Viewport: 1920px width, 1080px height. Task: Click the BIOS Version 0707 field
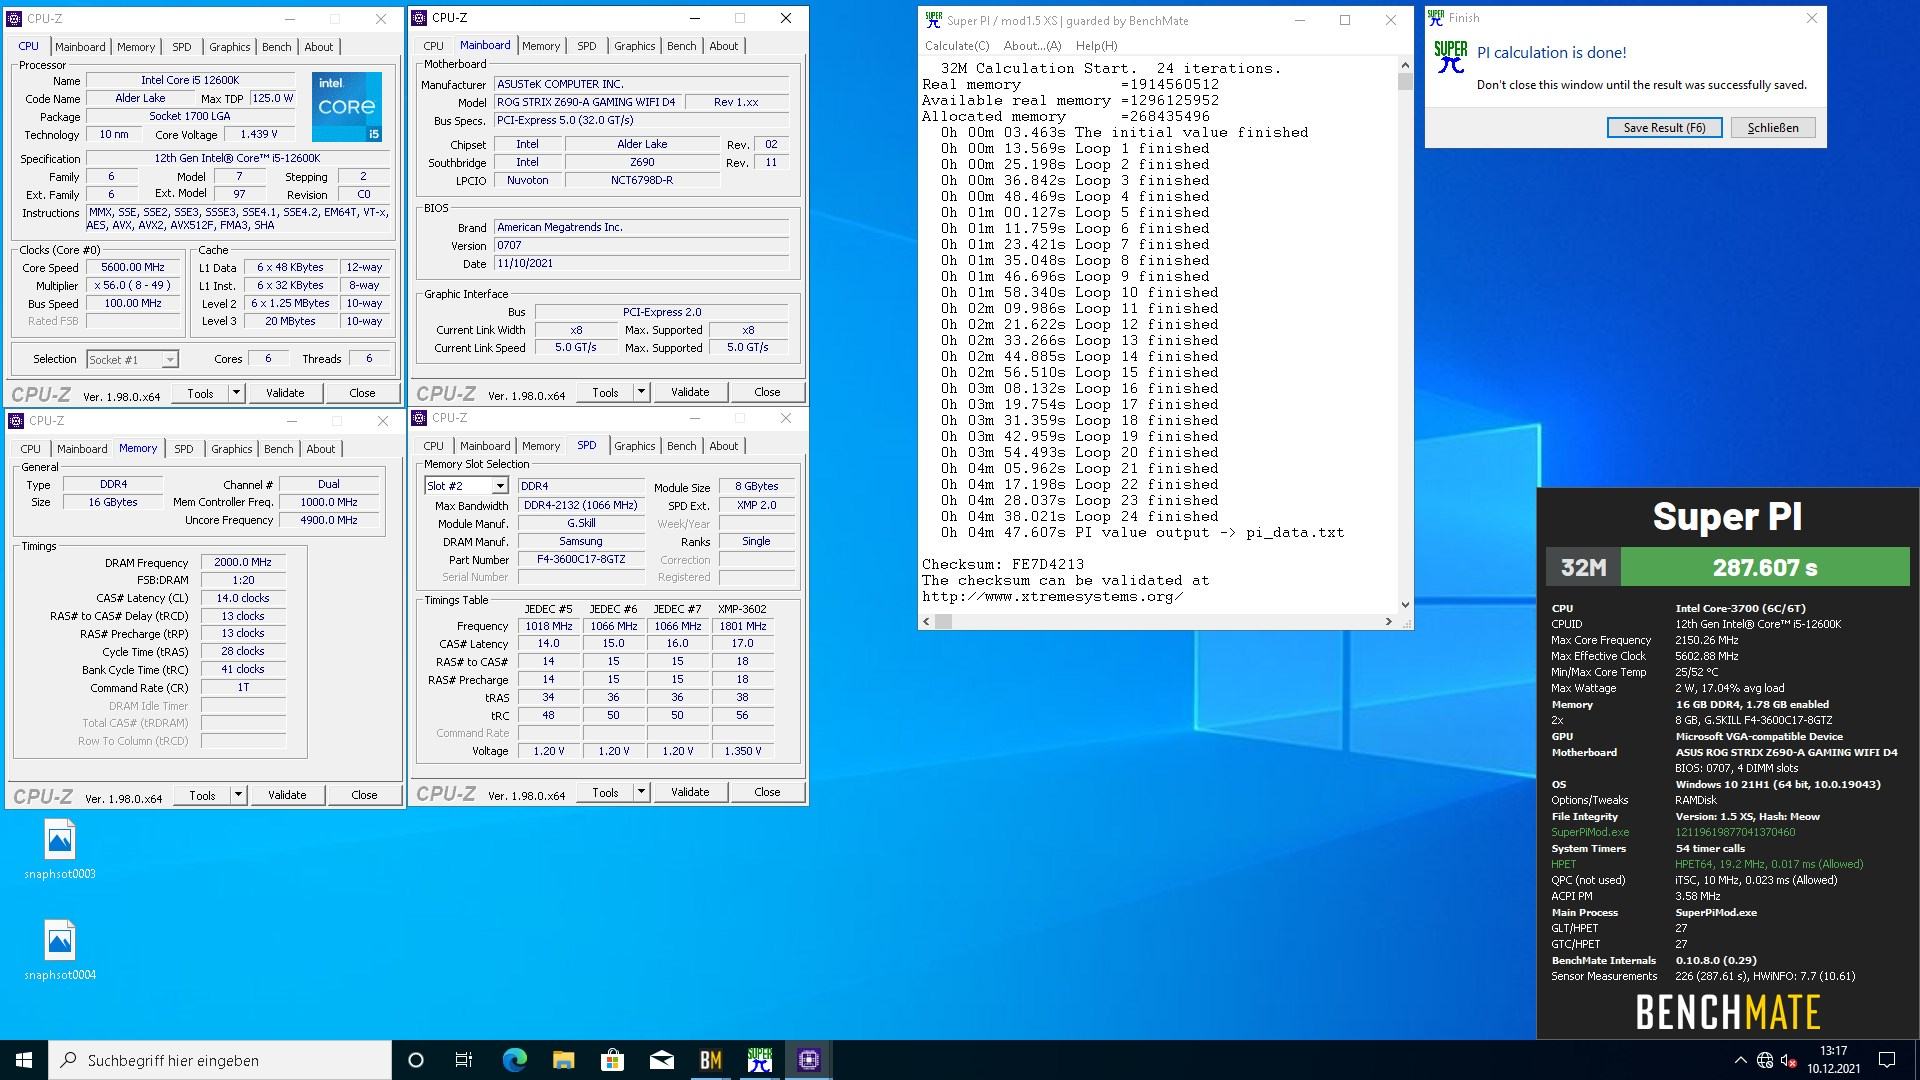coord(641,245)
